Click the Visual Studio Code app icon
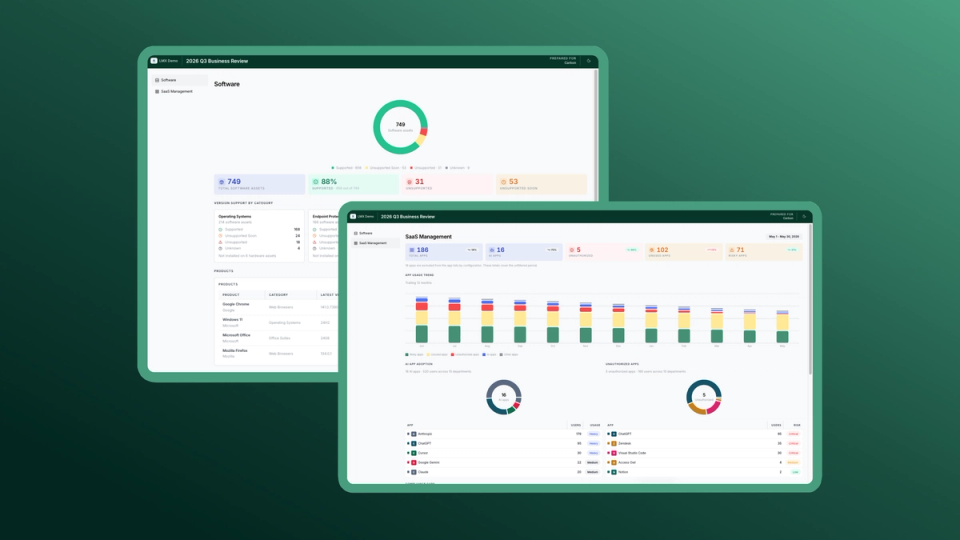Viewport: 960px width, 540px height. [x=614, y=453]
